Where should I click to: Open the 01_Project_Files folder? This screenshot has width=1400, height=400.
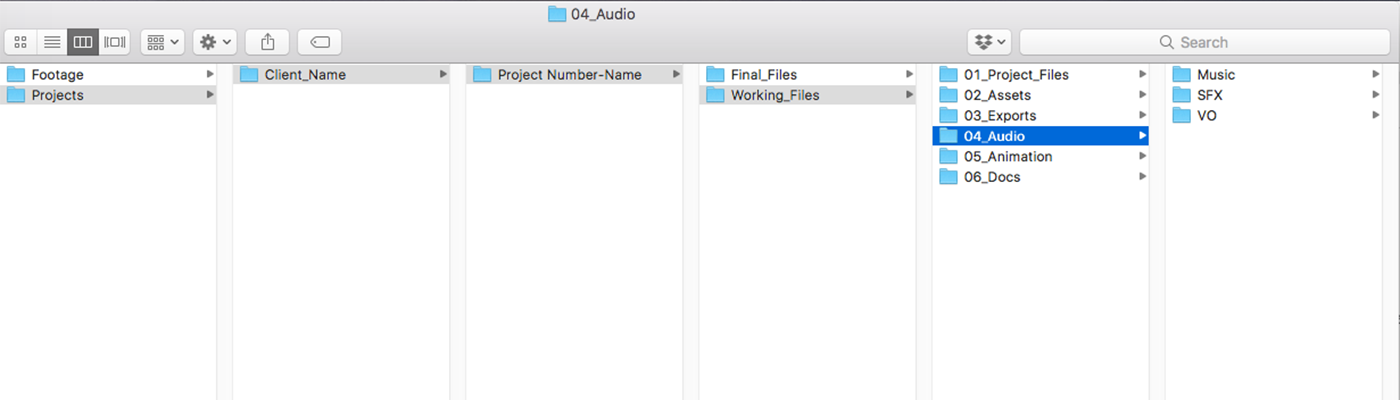point(1040,74)
